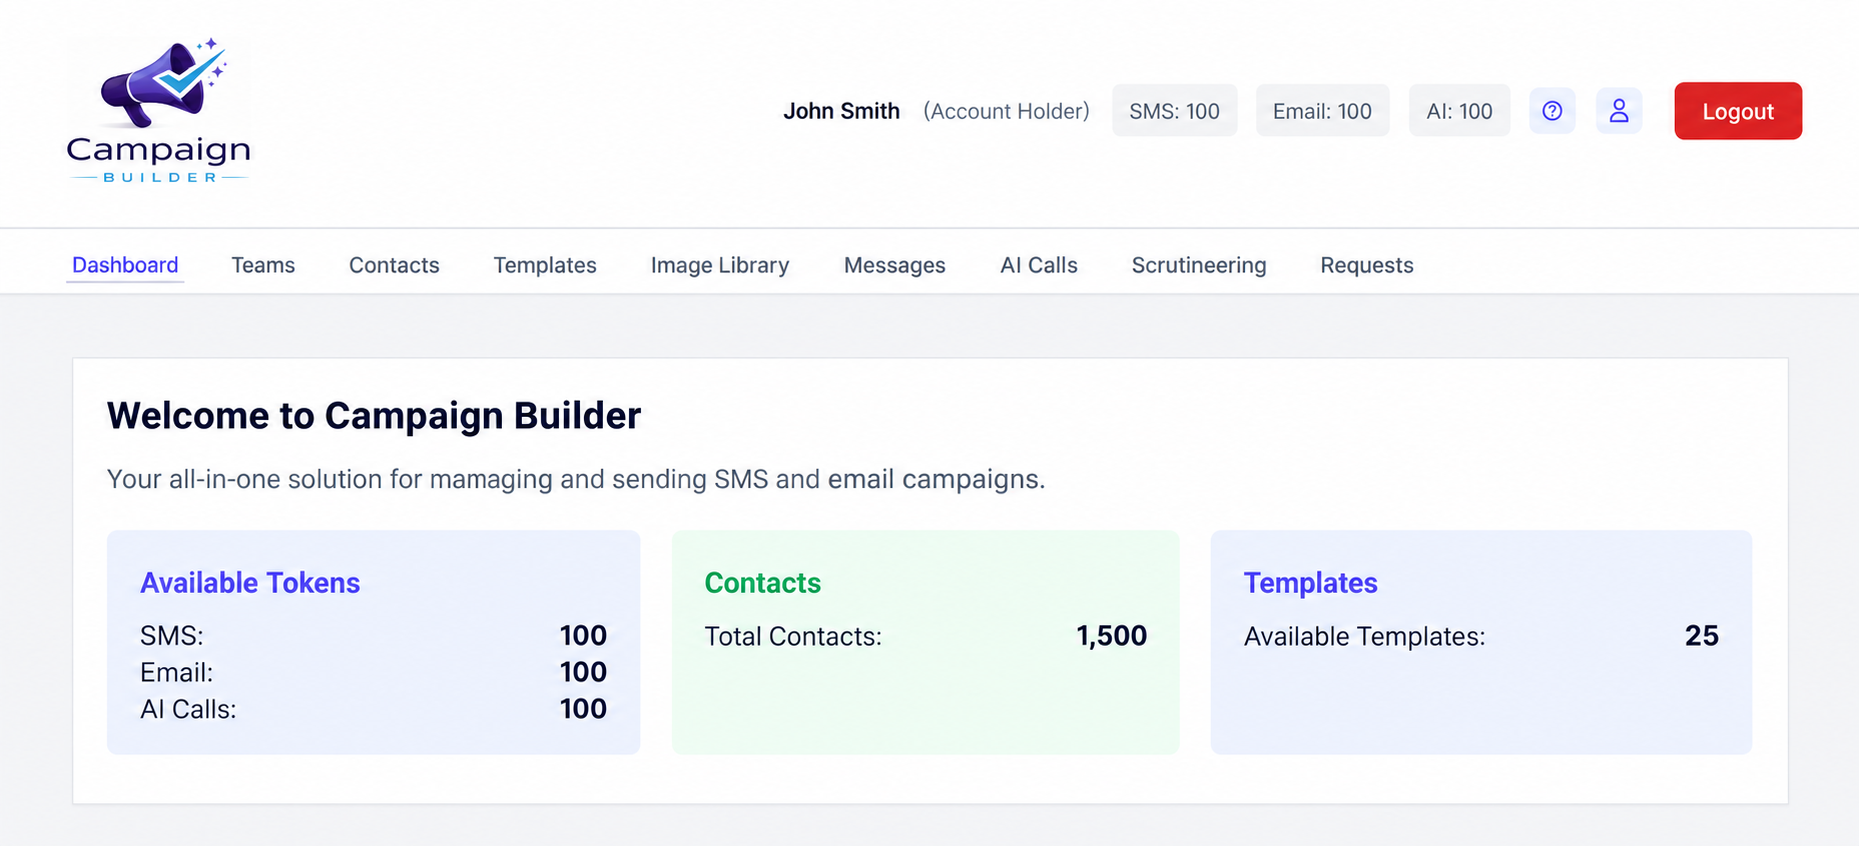This screenshot has height=846, width=1859.
Task: Switch to the Templates tab
Action: (x=545, y=265)
